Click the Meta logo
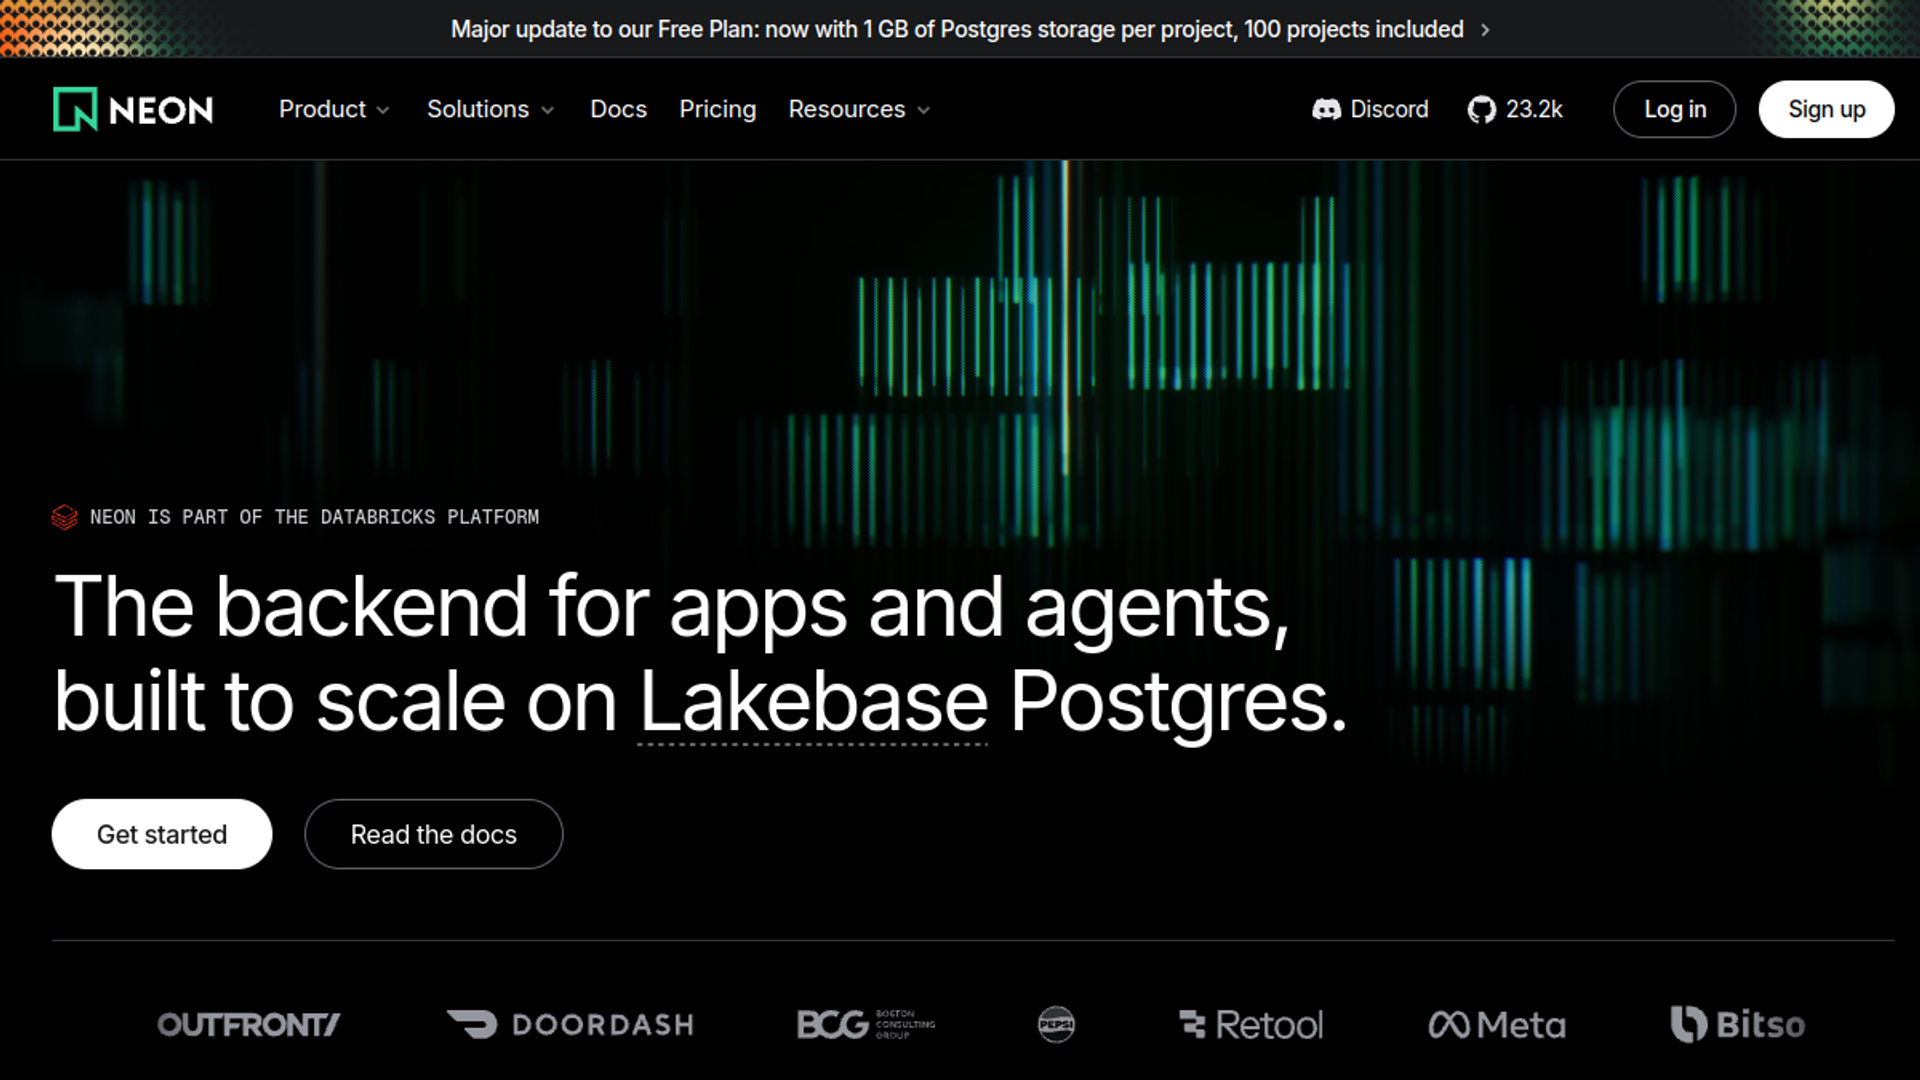This screenshot has width=1920, height=1080. [x=1497, y=1025]
